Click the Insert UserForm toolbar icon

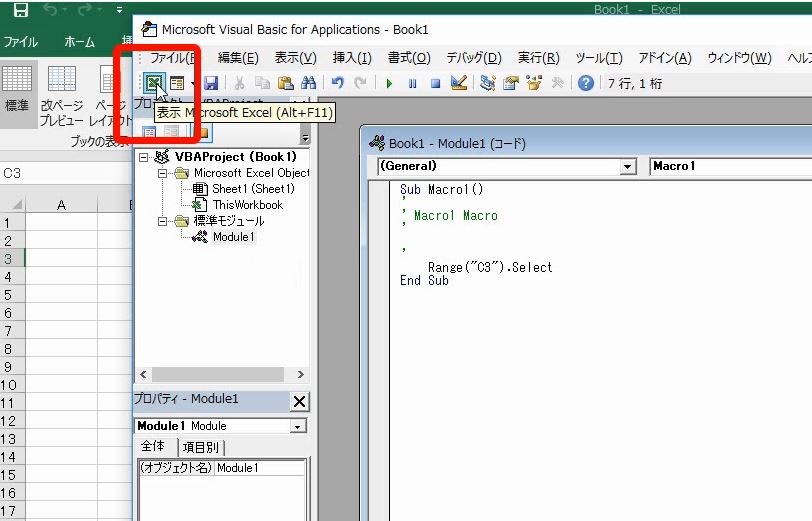(177, 83)
